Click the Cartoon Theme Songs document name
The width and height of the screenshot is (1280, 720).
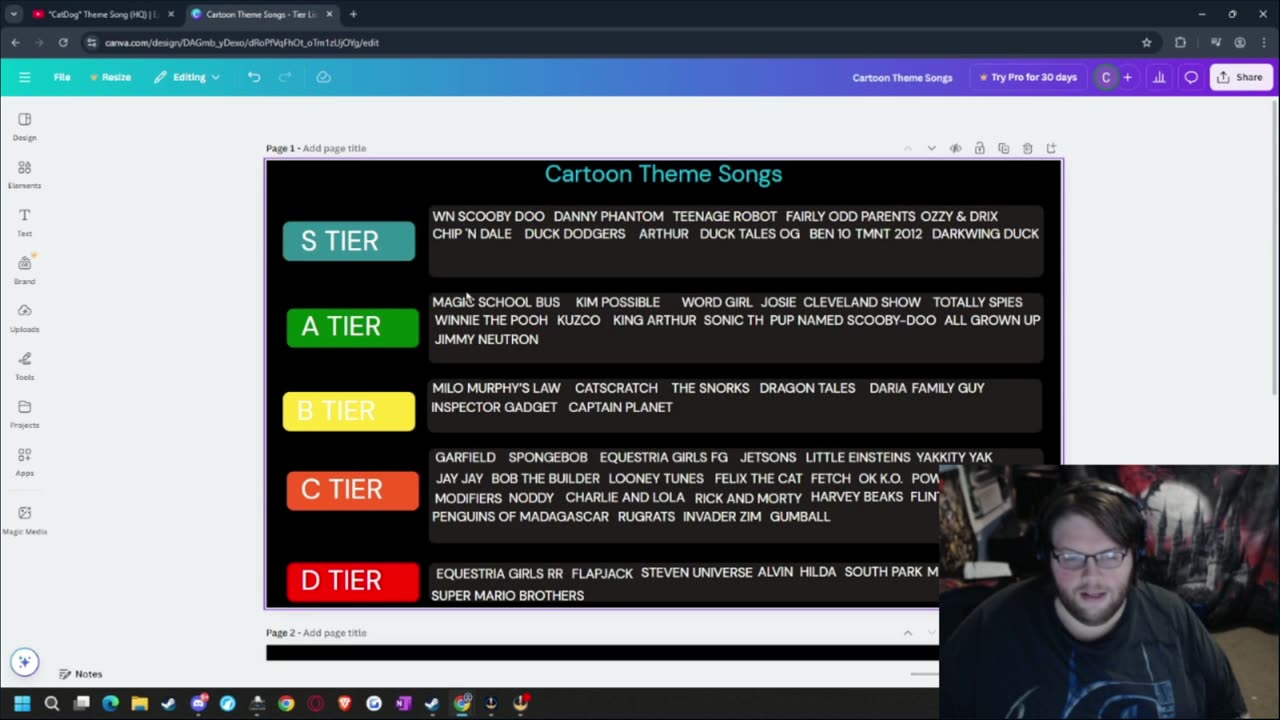point(902,77)
